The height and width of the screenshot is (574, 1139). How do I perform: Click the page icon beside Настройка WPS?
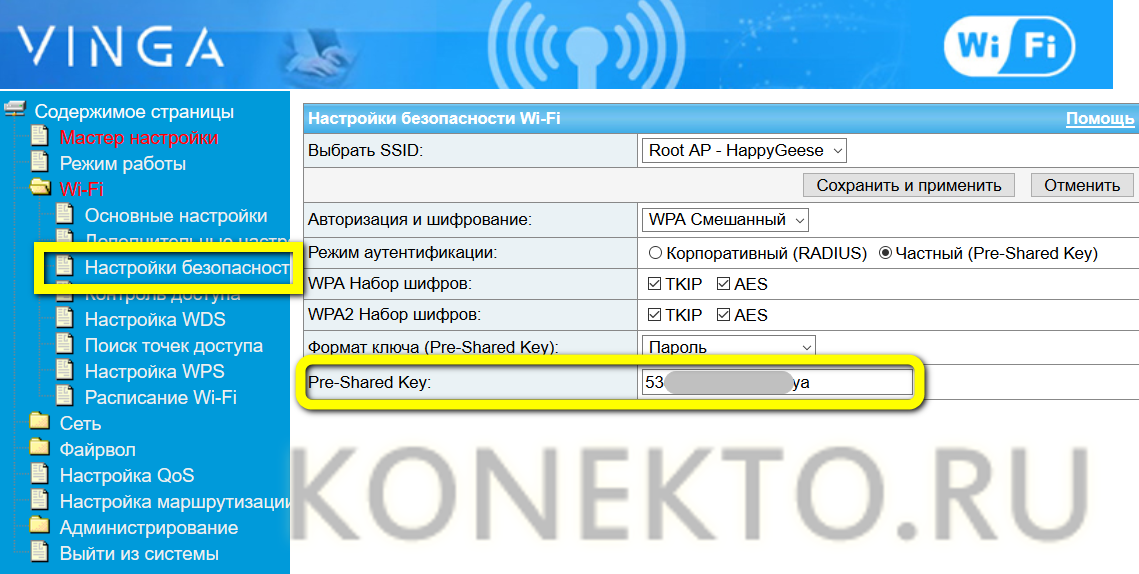[x=65, y=371]
